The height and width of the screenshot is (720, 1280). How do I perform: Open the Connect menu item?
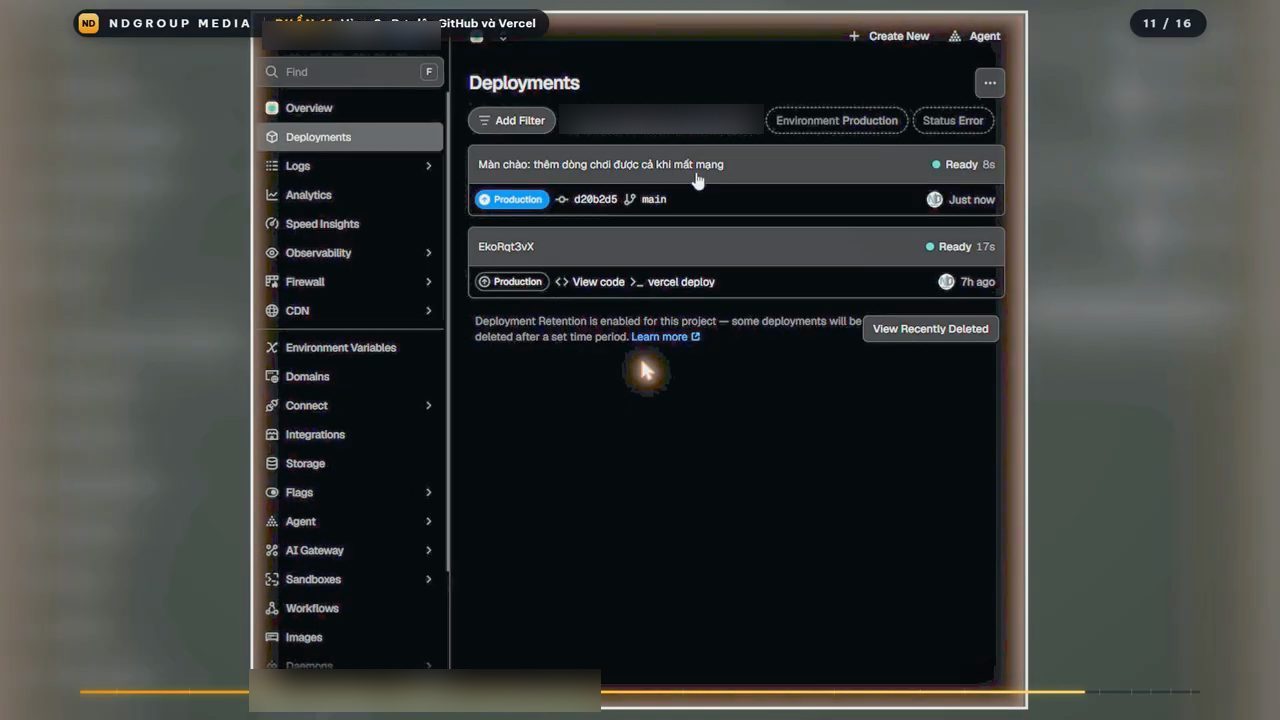[x=350, y=406]
